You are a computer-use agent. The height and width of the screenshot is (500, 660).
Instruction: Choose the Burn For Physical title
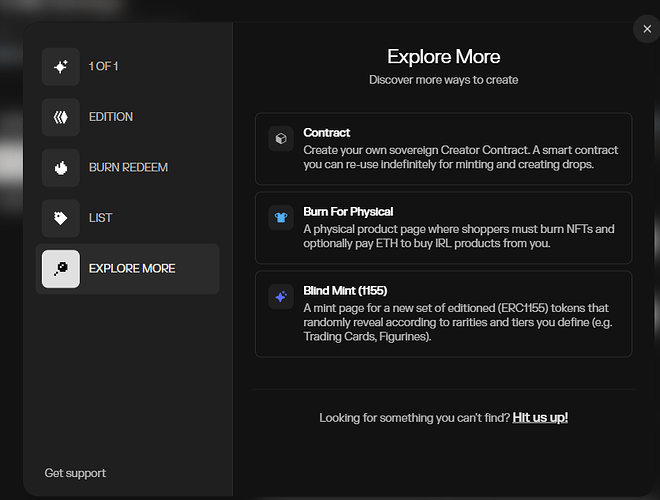(x=348, y=212)
